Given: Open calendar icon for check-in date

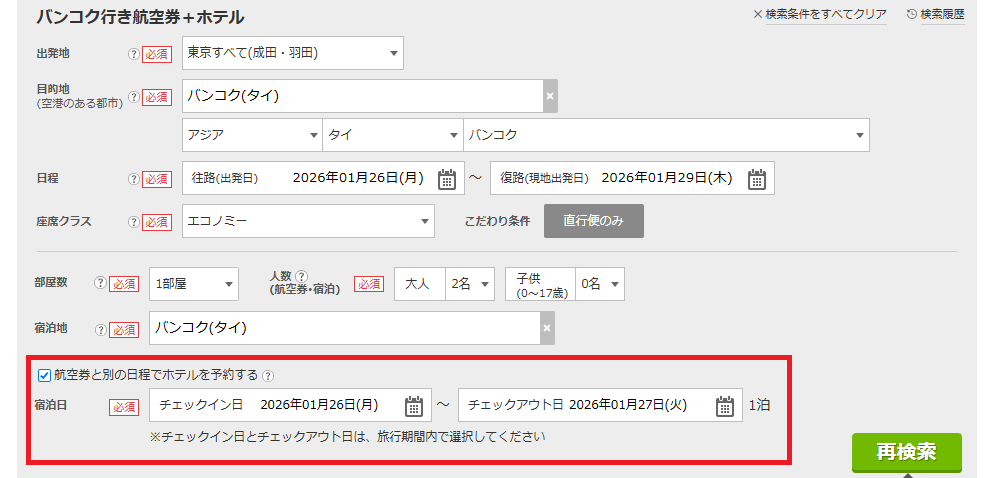Looking at the screenshot, I should pos(413,406).
